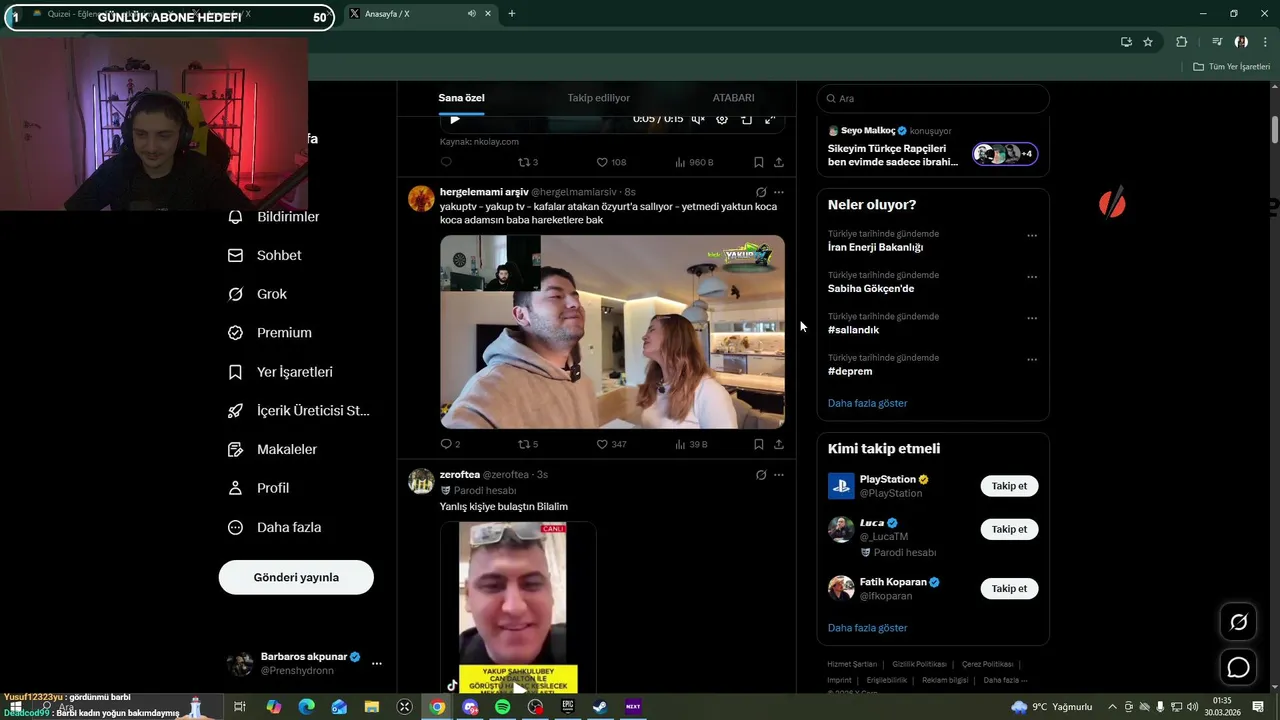Open more options for zeroftea post
The width and height of the screenshot is (1280, 720).
(779, 475)
